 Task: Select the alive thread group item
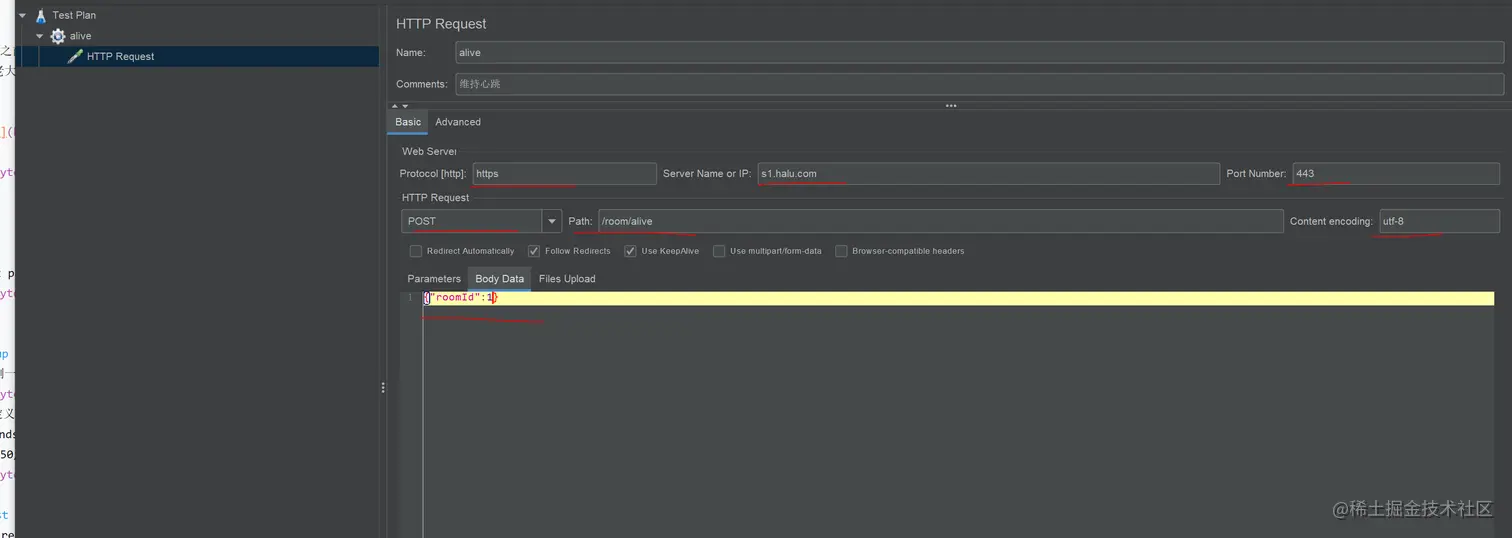coord(80,36)
